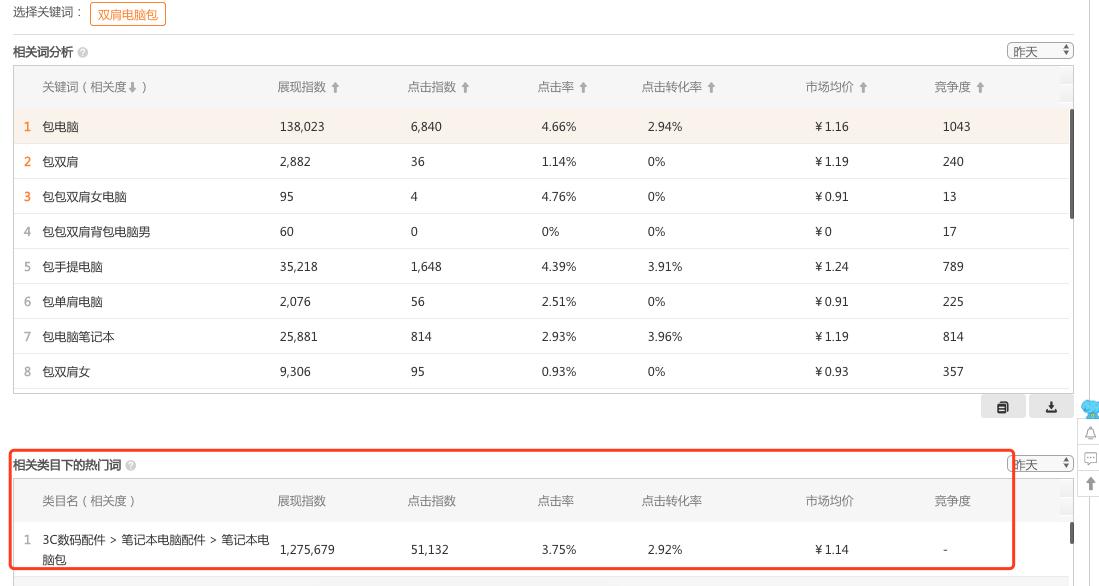Toggle sort on 点击指数 column arrow

(465, 88)
